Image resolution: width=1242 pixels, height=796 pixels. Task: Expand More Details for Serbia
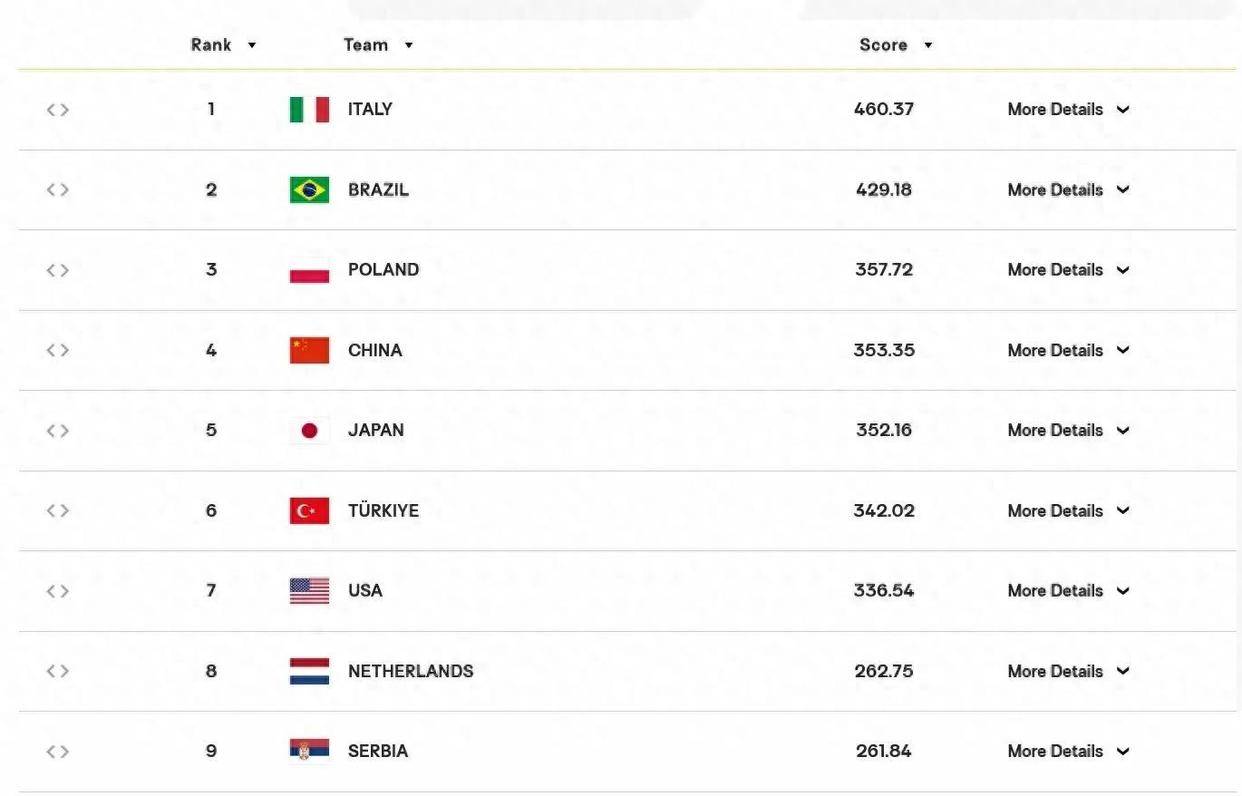pos(1068,751)
